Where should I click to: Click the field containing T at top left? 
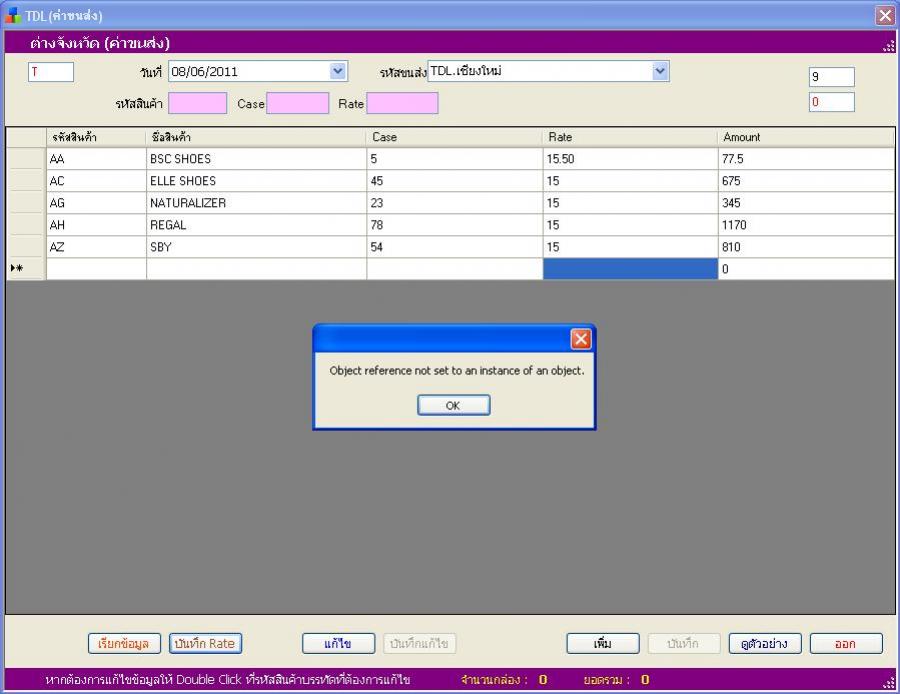pos(51,72)
